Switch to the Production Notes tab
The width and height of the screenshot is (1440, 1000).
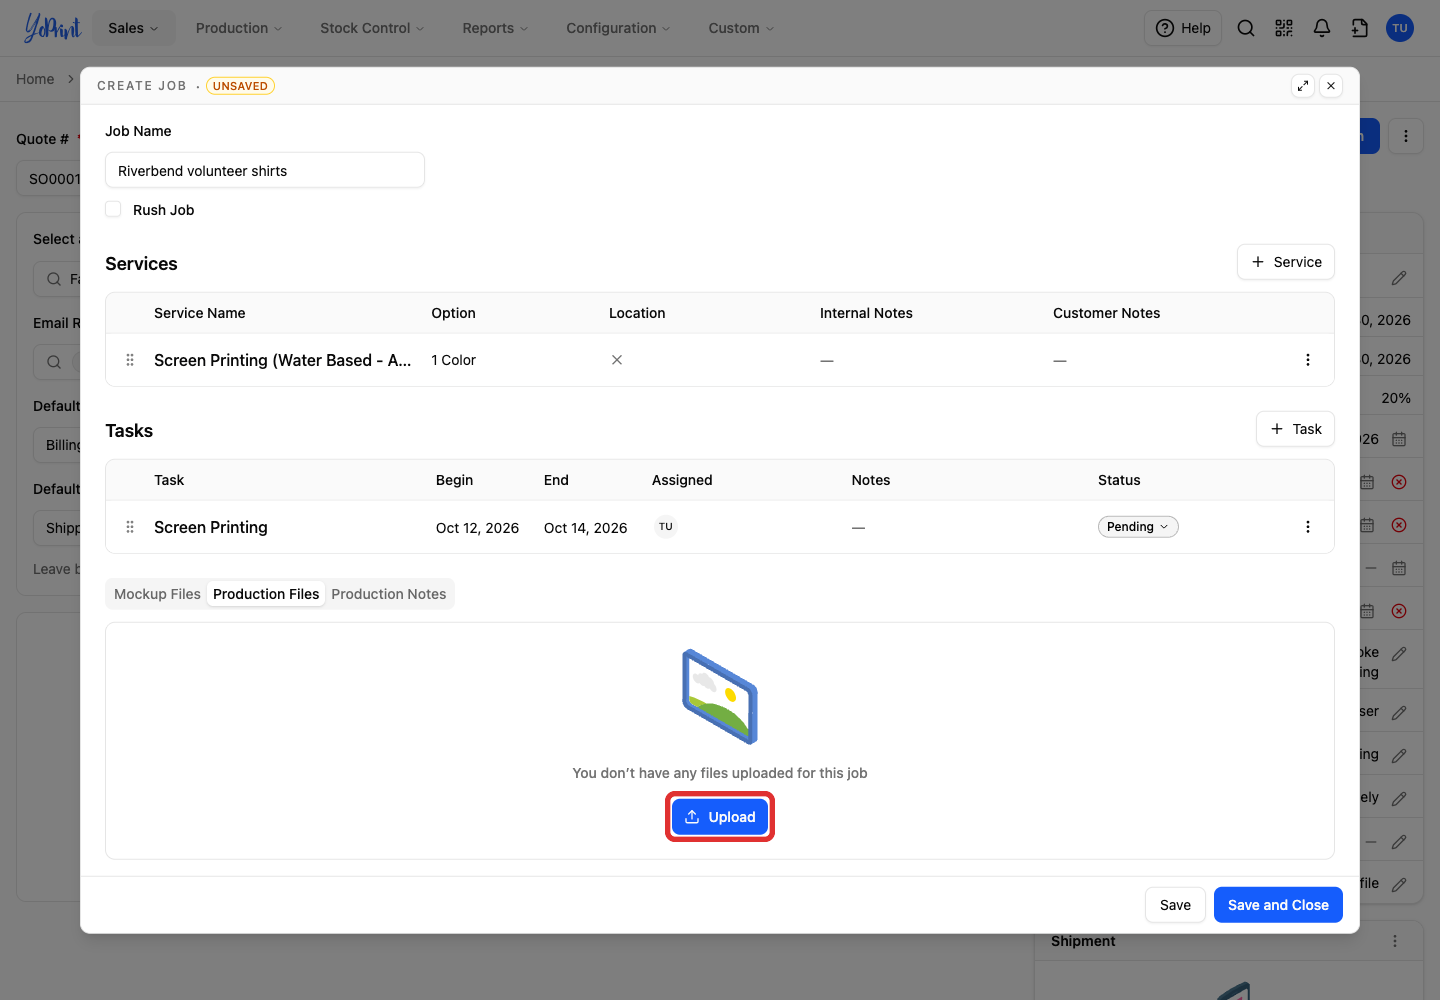pyautogui.click(x=389, y=594)
